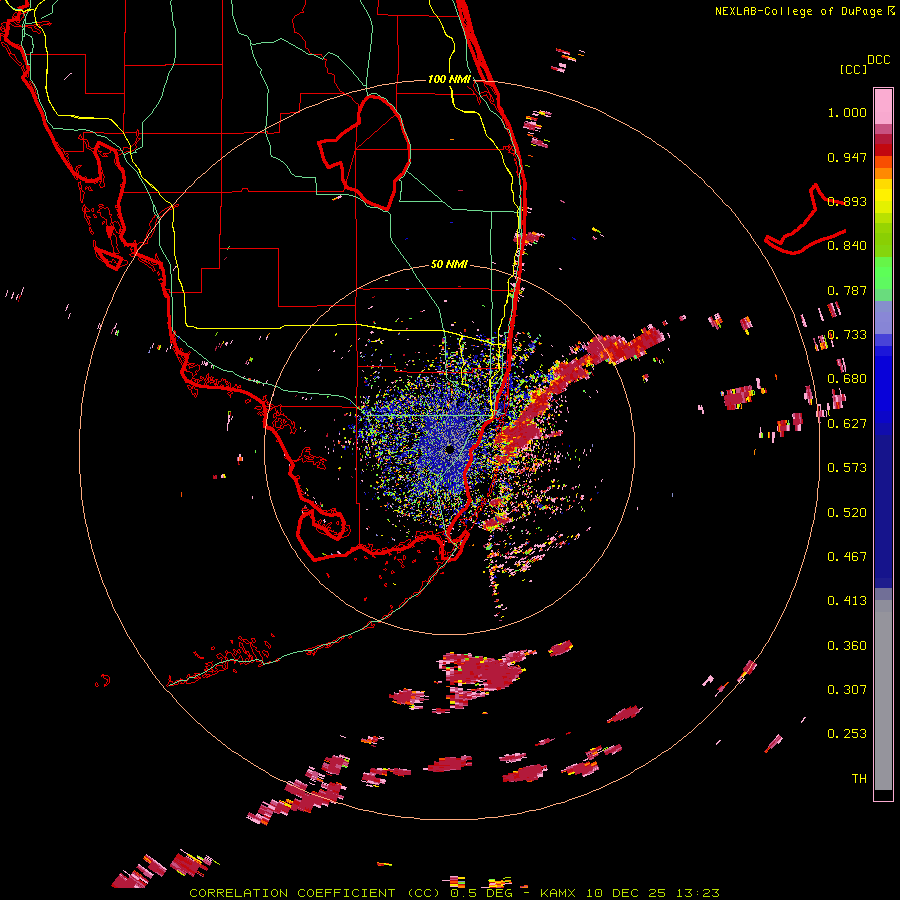Pick the light pink top color scale segment
The height and width of the screenshot is (900, 900).
point(883,106)
